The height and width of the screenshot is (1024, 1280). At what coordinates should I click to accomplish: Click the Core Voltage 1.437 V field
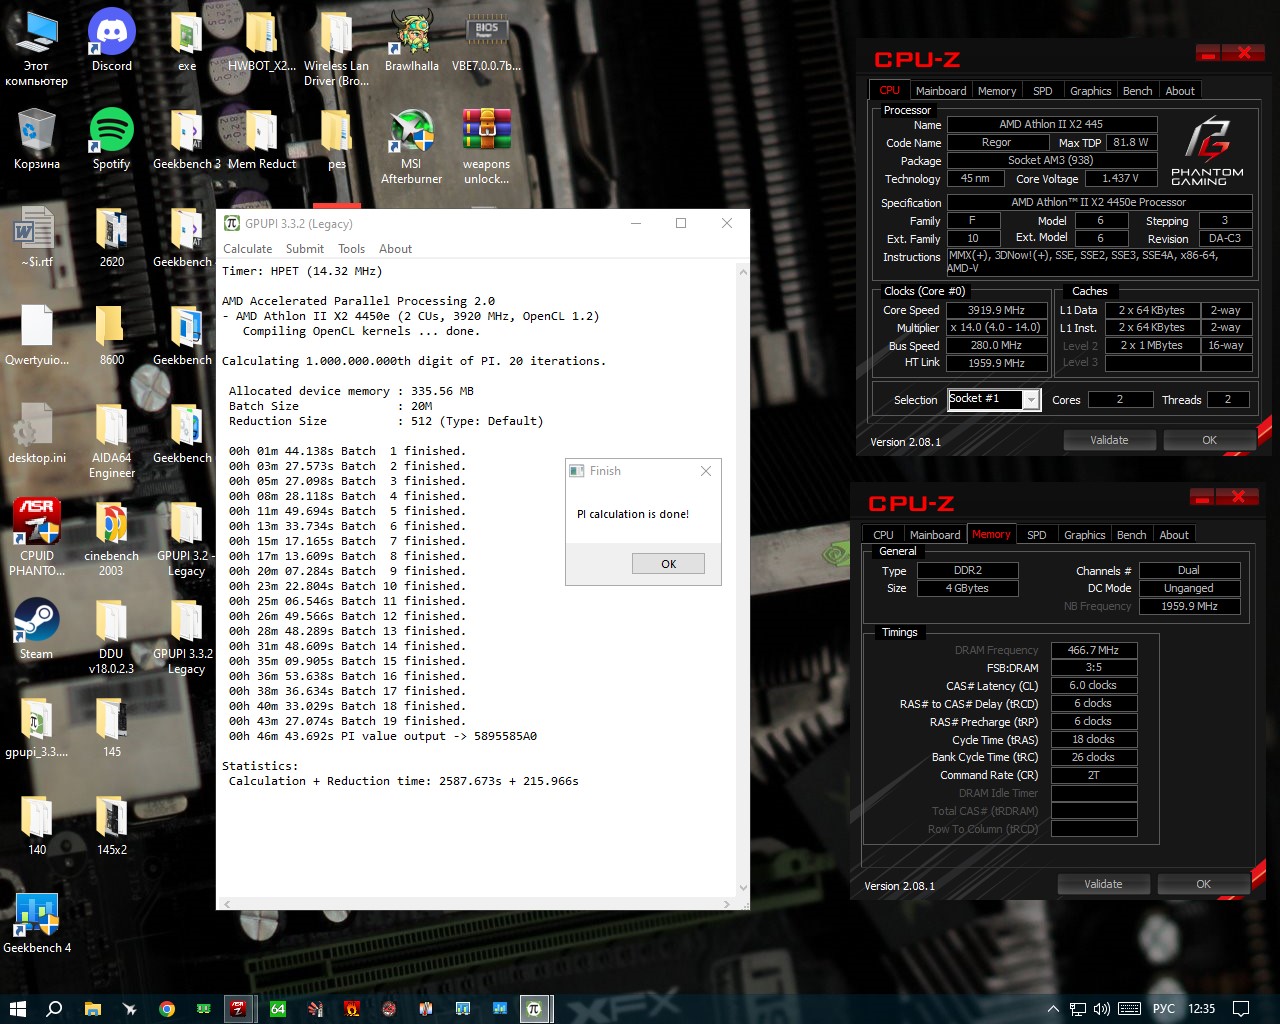[x=1120, y=179]
